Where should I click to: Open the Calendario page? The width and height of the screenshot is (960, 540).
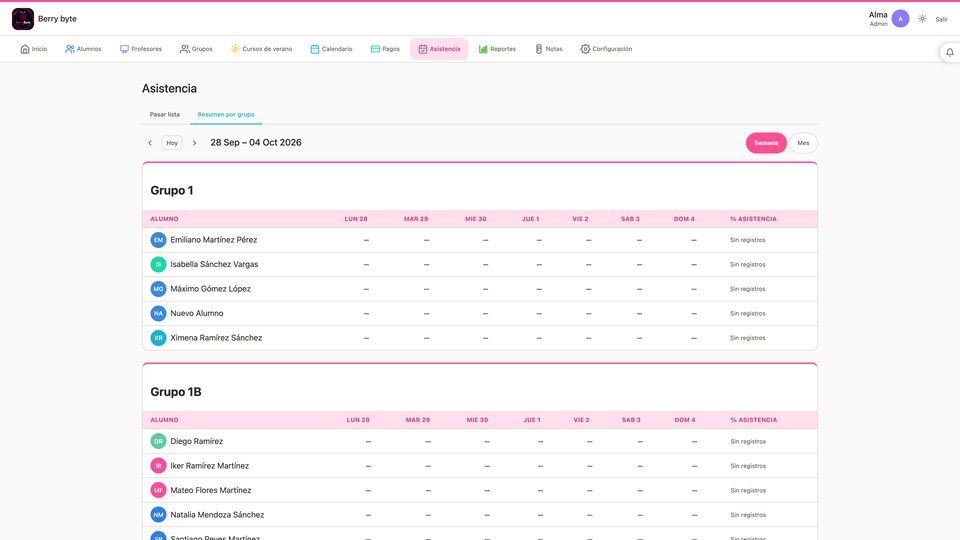click(331, 49)
